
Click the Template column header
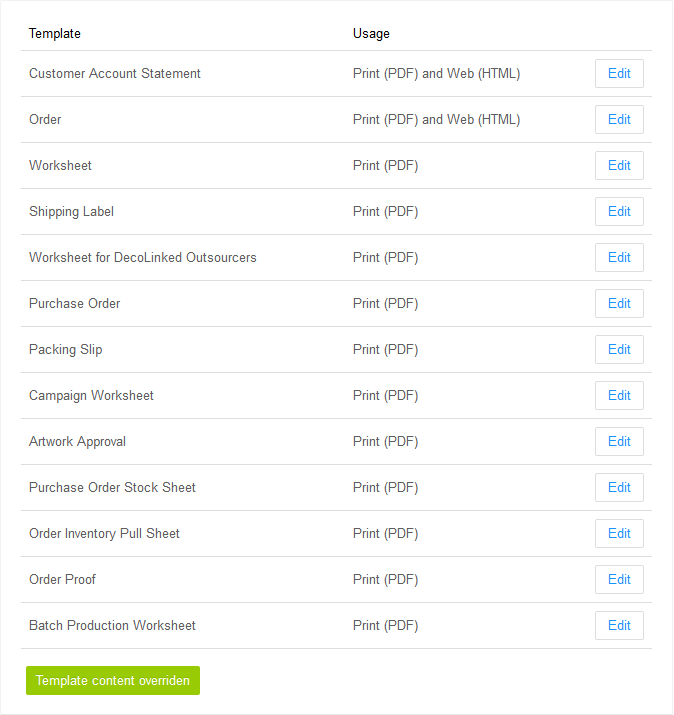[x=55, y=34]
